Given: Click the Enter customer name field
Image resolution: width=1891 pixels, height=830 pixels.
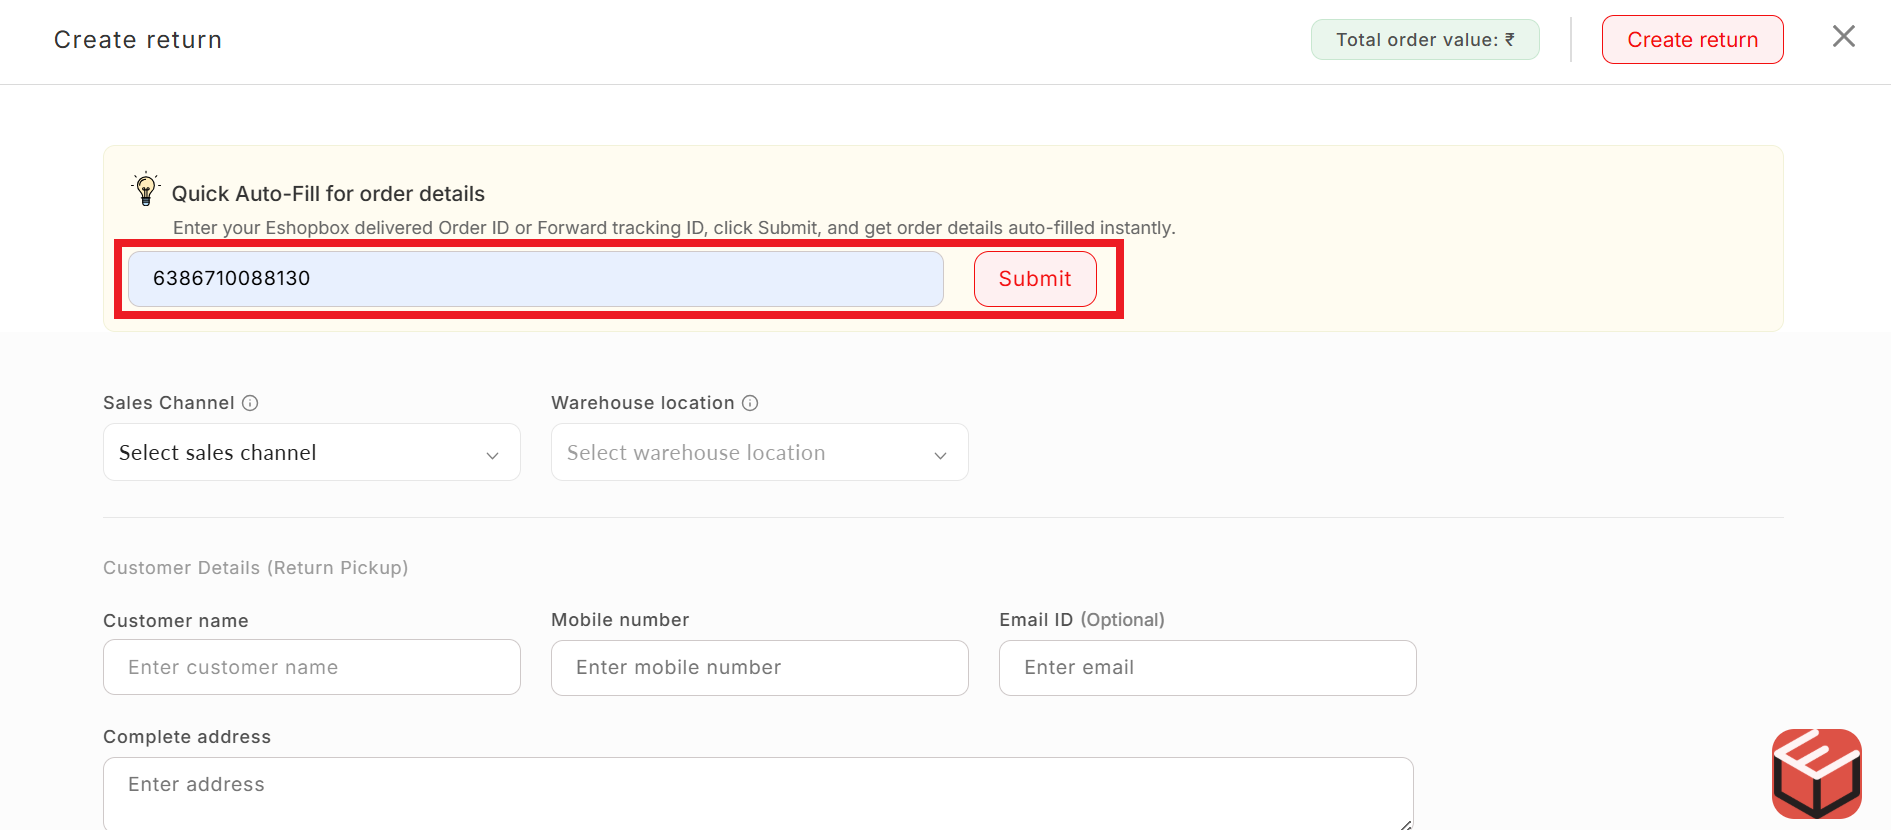Looking at the screenshot, I should 311,668.
